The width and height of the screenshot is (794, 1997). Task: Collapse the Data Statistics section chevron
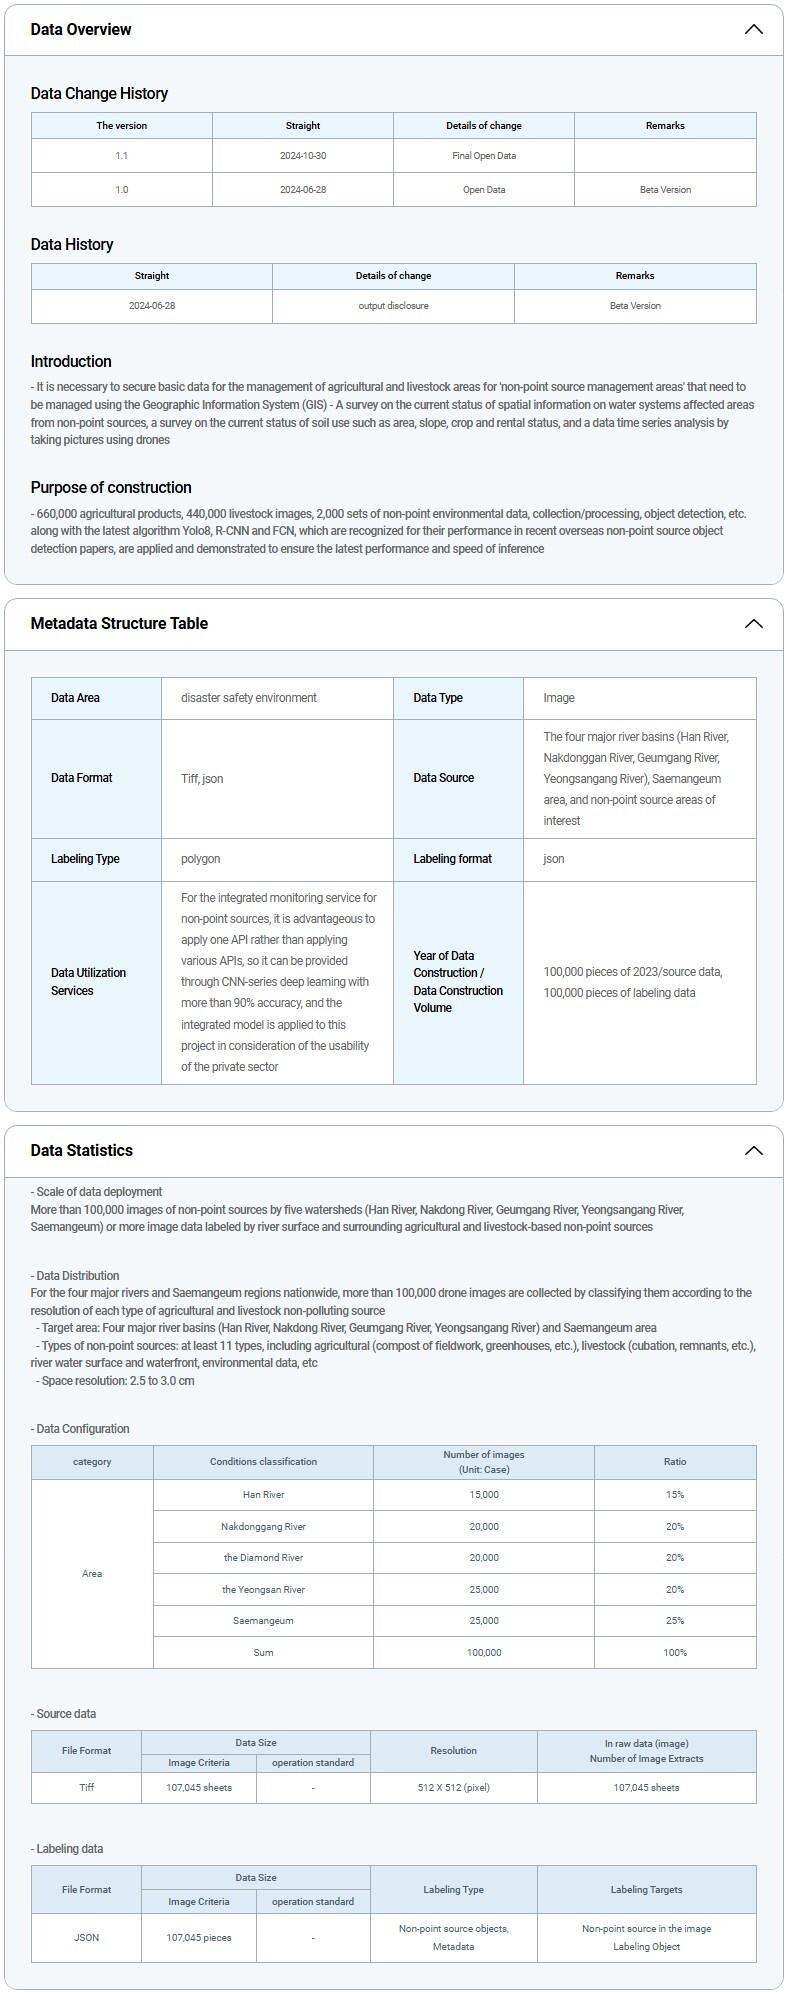click(754, 1151)
